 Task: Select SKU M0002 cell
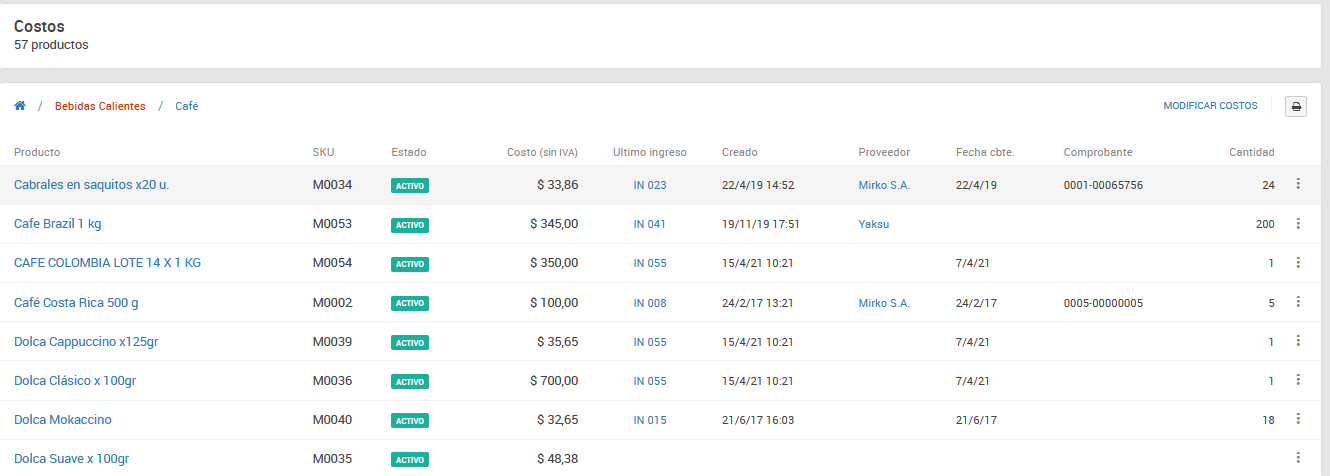pos(332,302)
